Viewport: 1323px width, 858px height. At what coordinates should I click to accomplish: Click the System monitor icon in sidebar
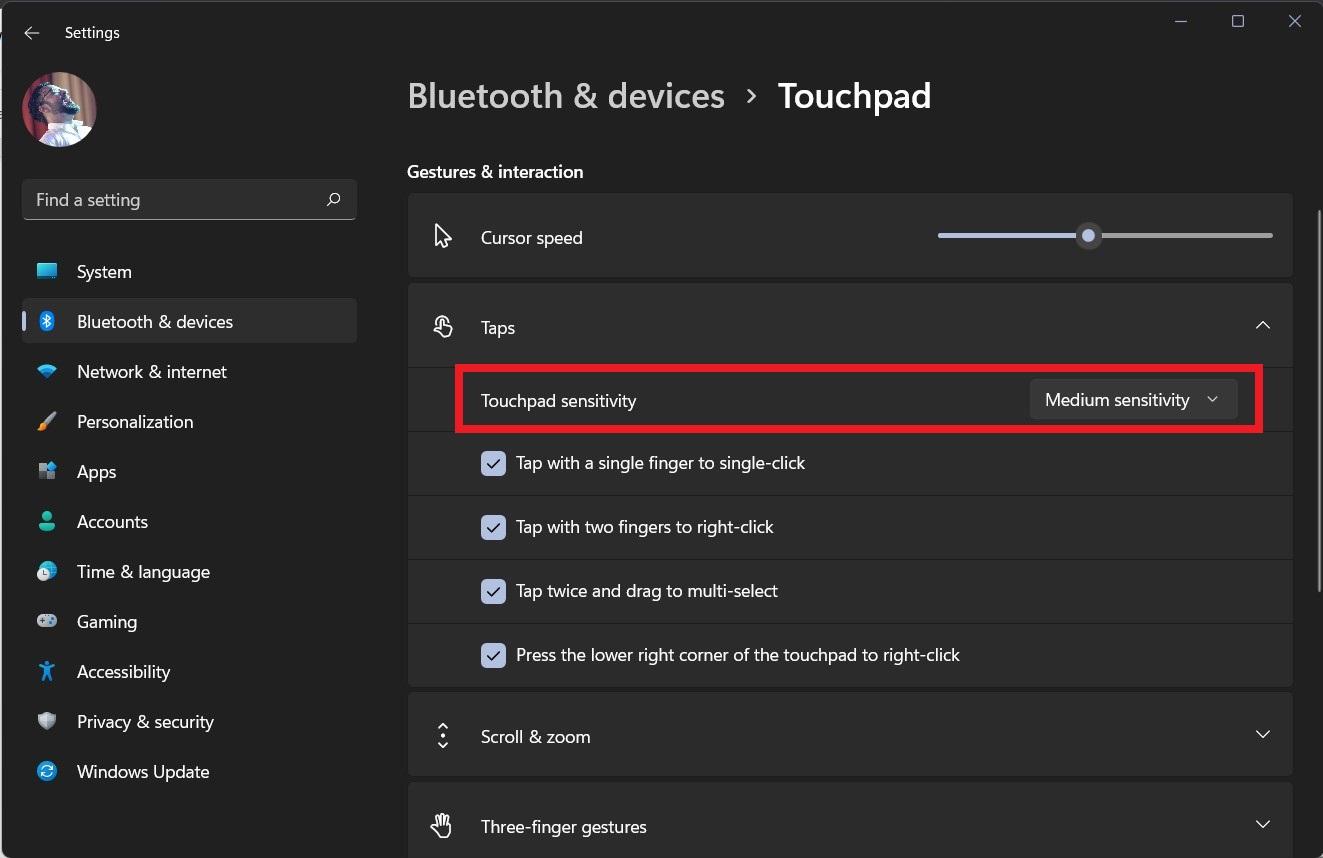(x=47, y=271)
